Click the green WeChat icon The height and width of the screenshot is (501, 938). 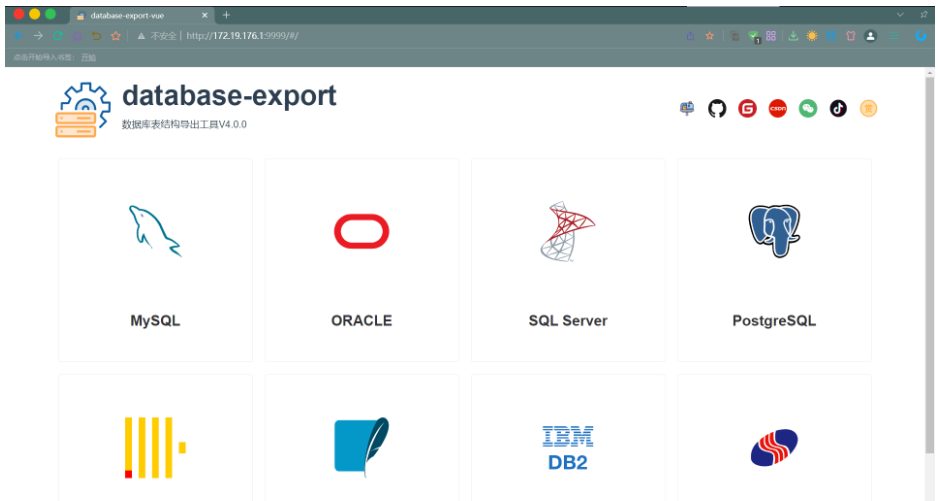click(x=808, y=108)
